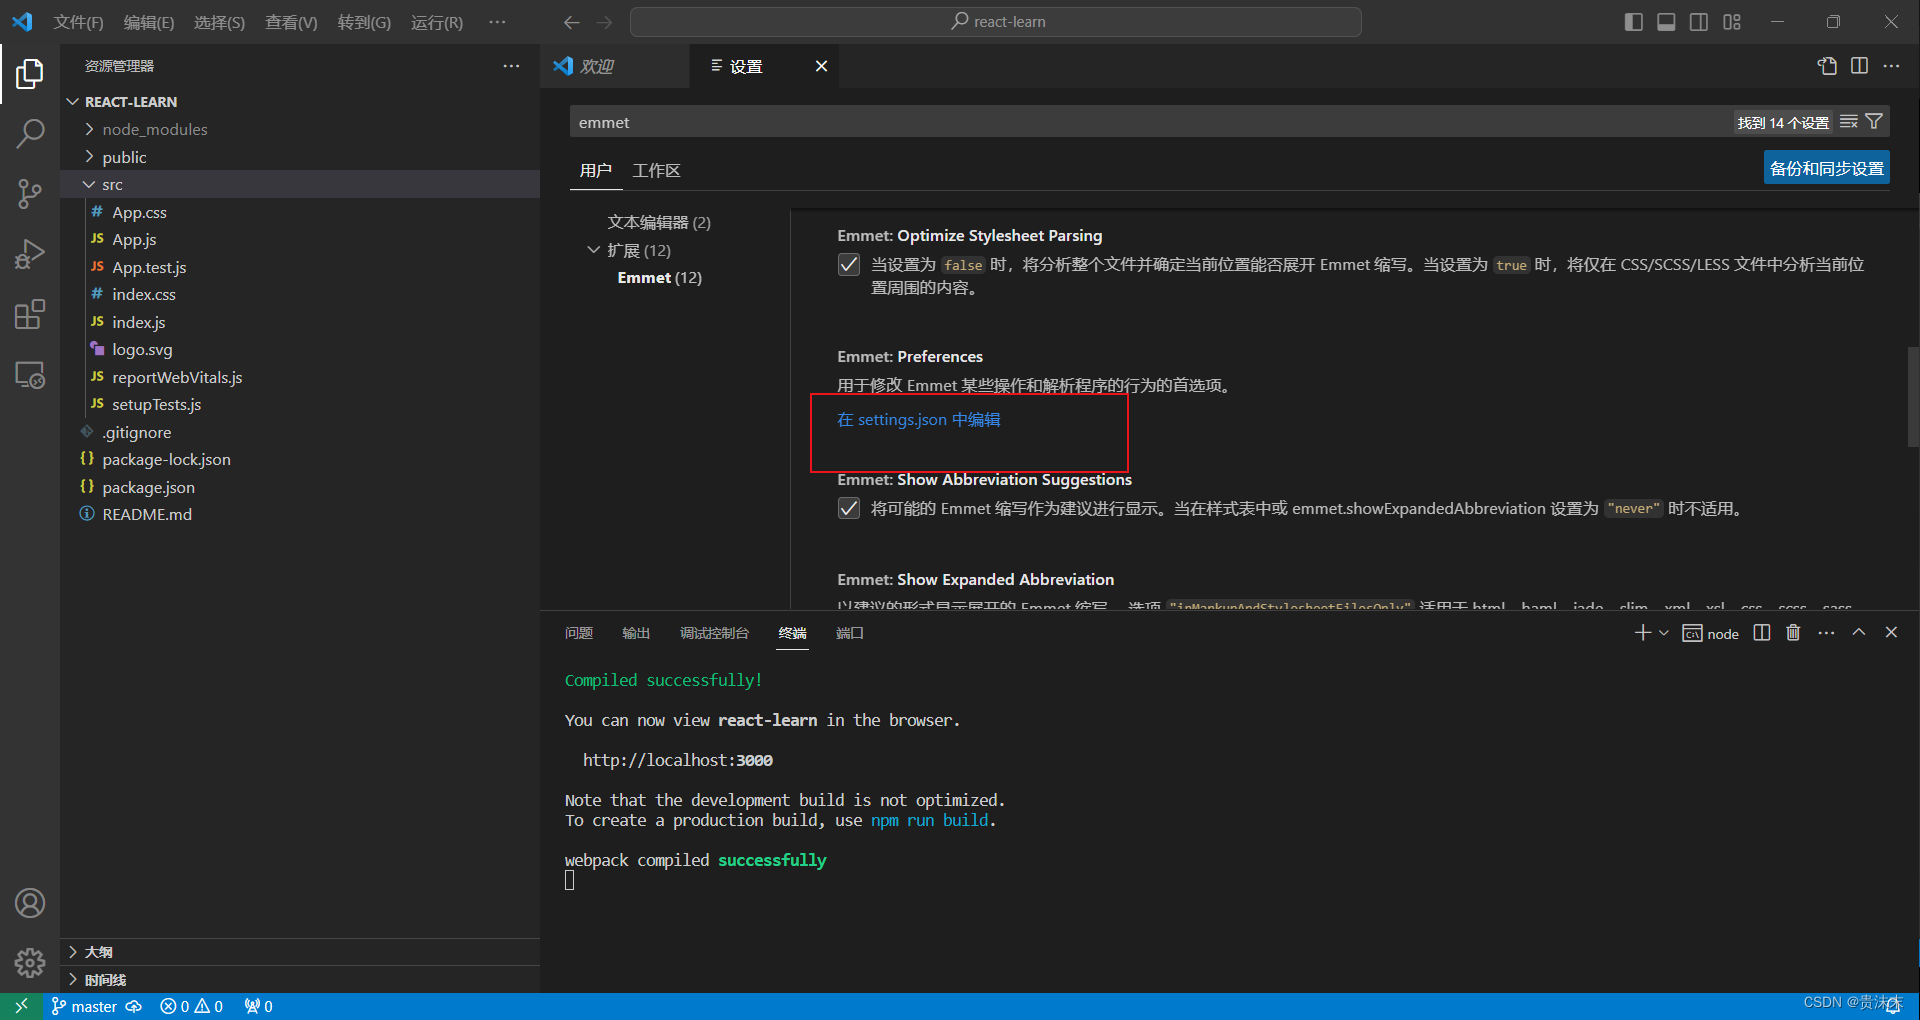Click 在 settings.json 中编辑 link
Screen dimensions: 1920x1020
pyautogui.click(x=918, y=420)
